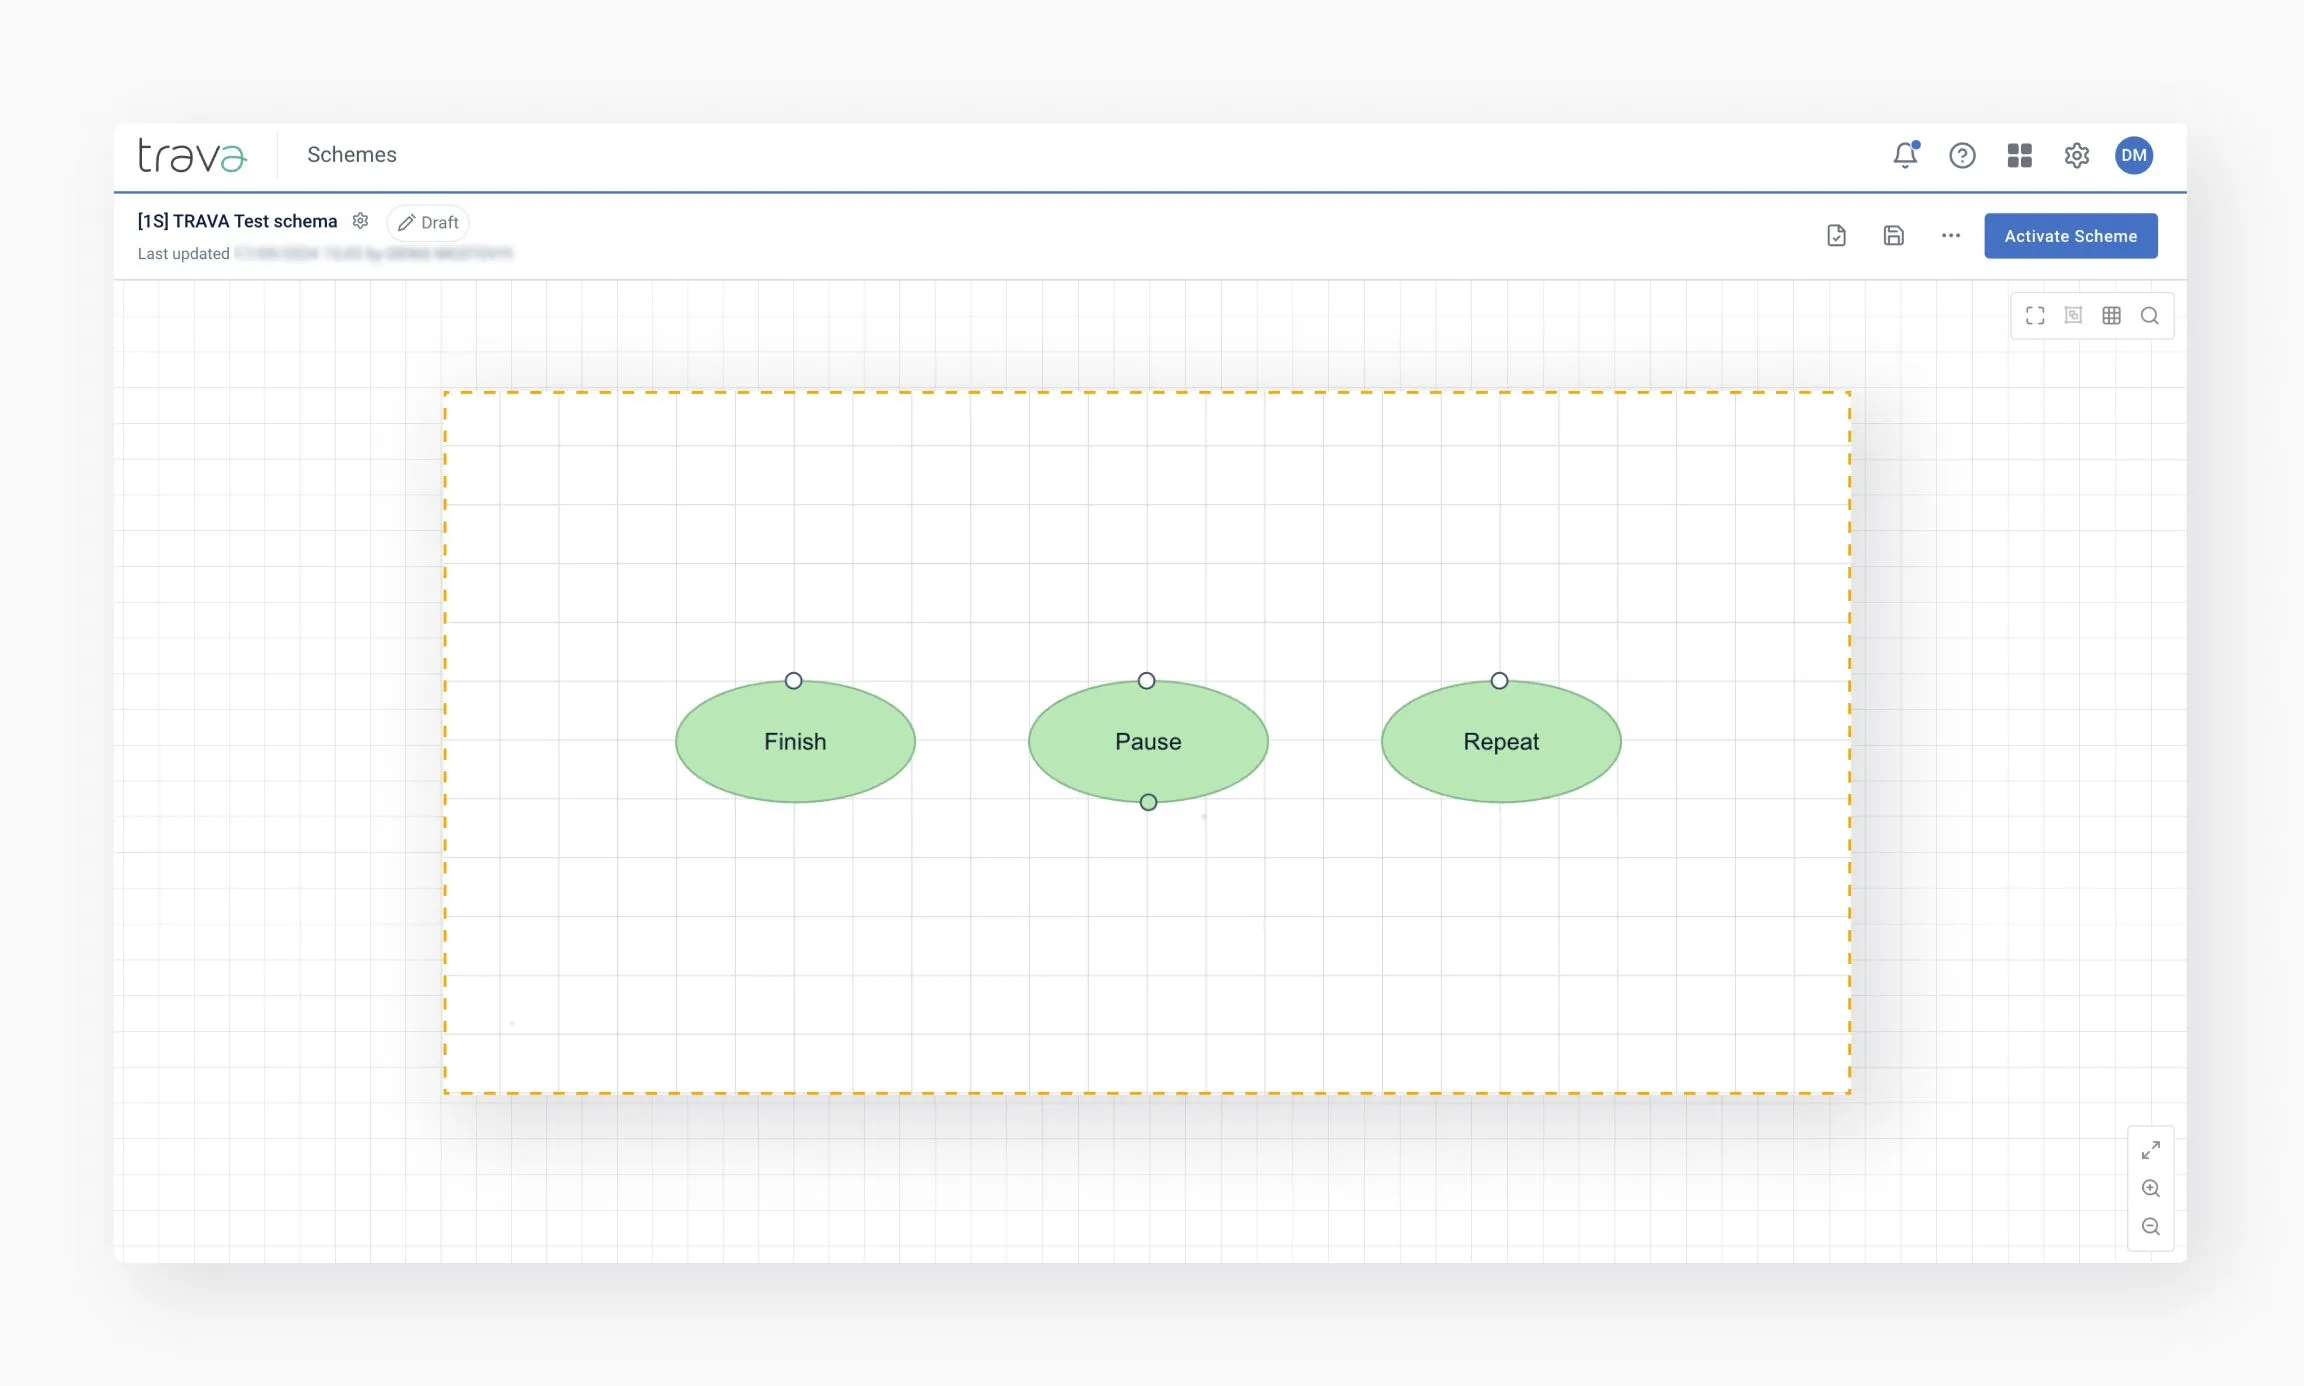Click the Draft status badge
The width and height of the screenshot is (2304, 1386).
pyautogui.click(x=428, y=222)
